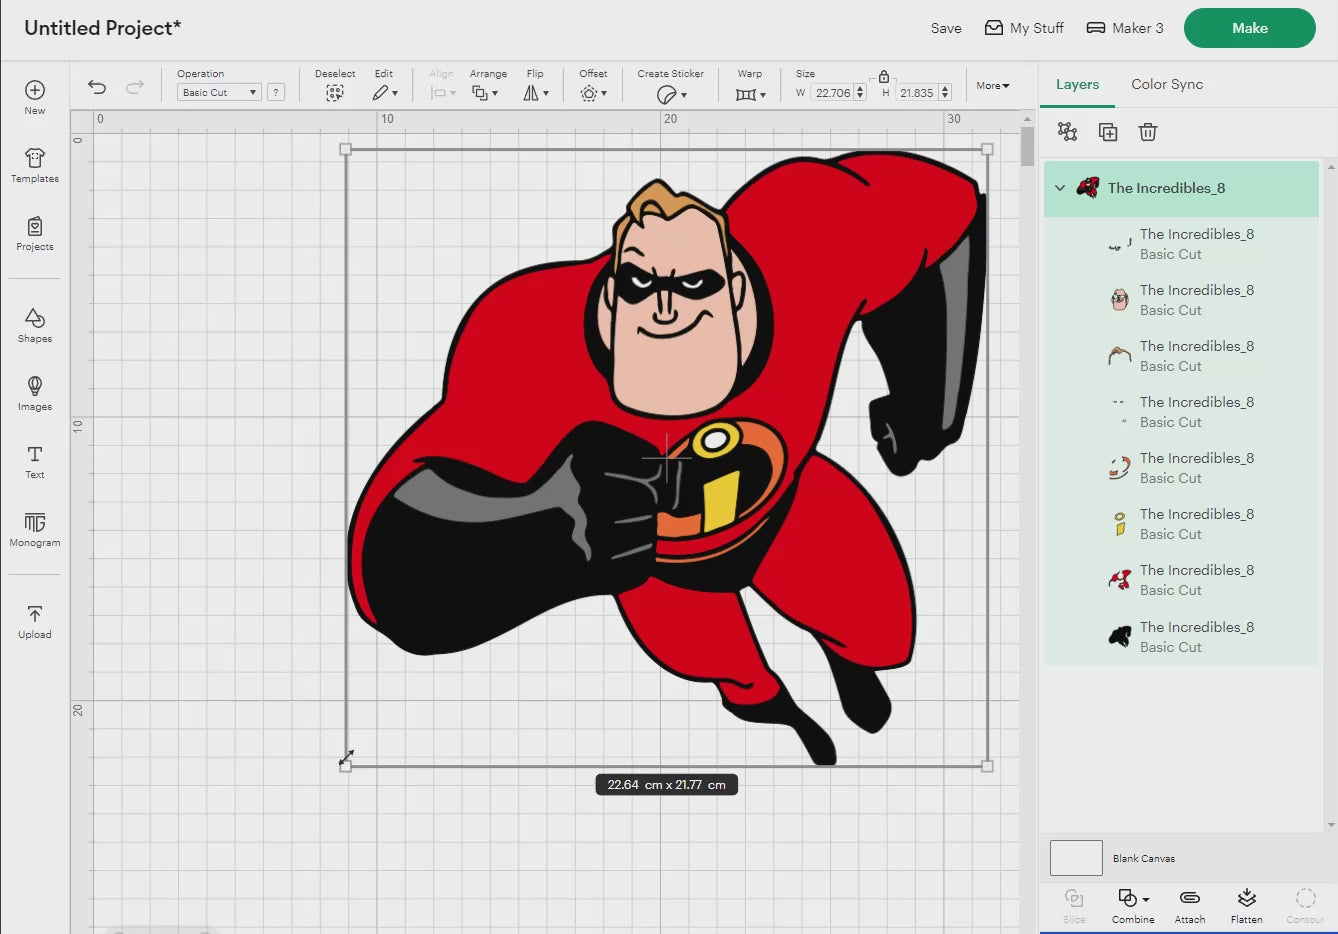Open the Operation Basic Cut dropdown
This screenshot has width=1338, height=934.
(219, 92)
